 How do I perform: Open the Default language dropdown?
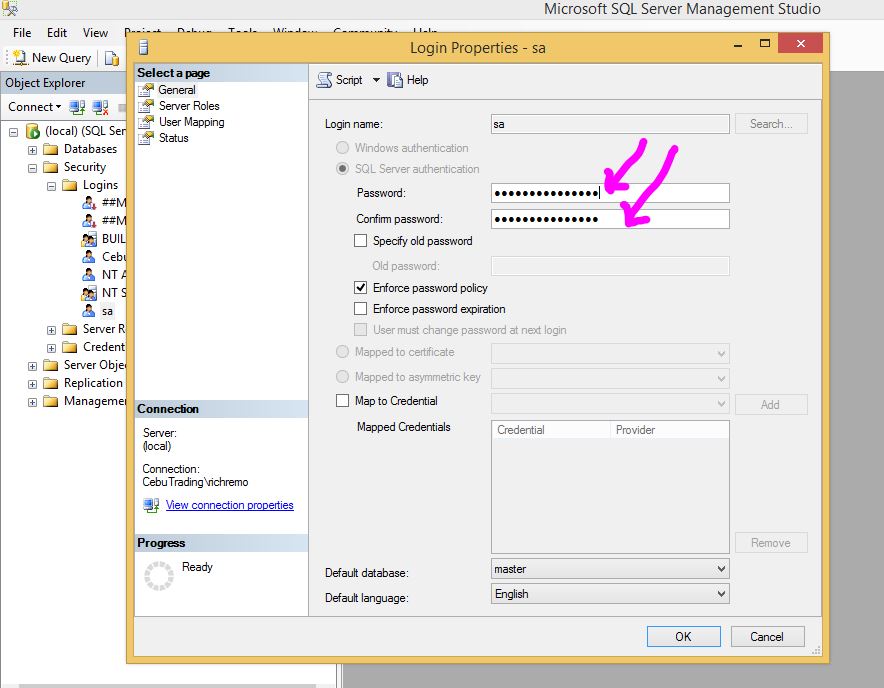pyautogui.click(x=721, y=594)
